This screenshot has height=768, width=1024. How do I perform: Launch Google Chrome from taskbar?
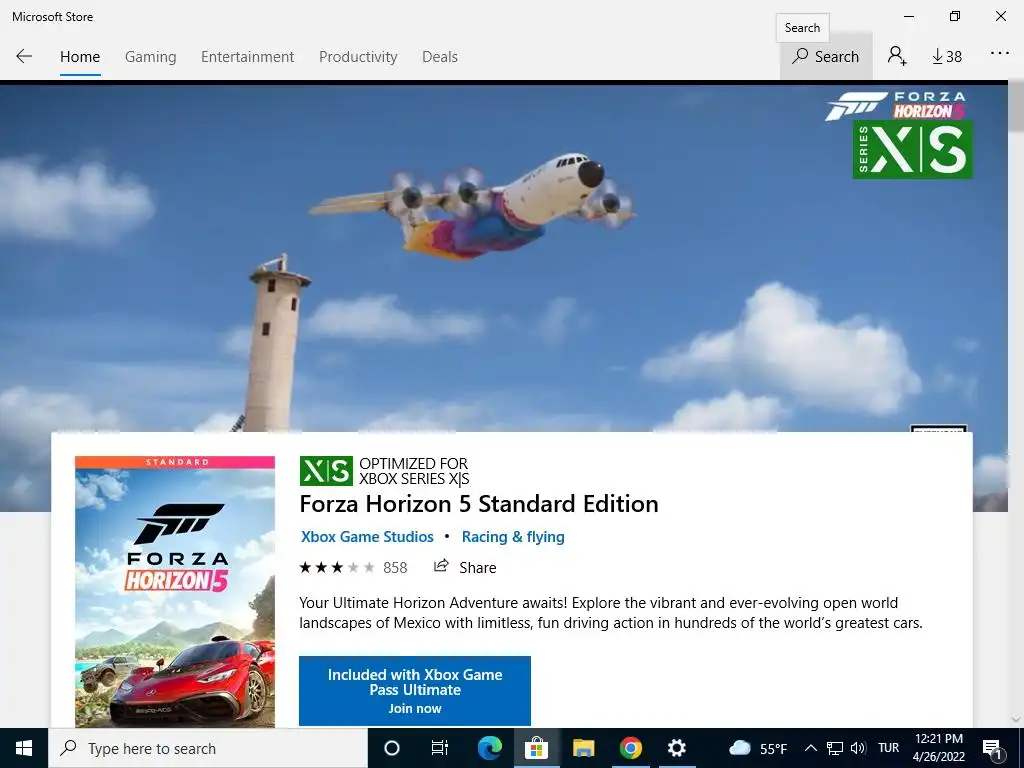coord(630,748)
